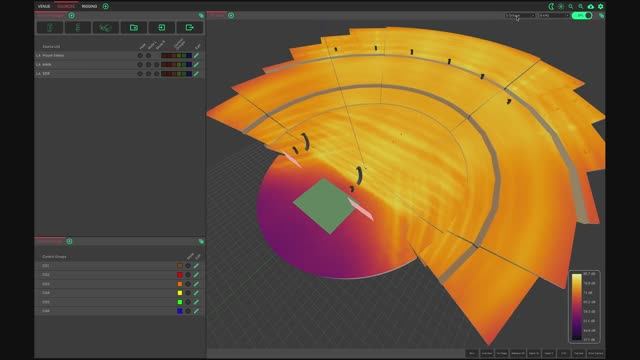Click the plus icon in the control groups header

point(69,241)
